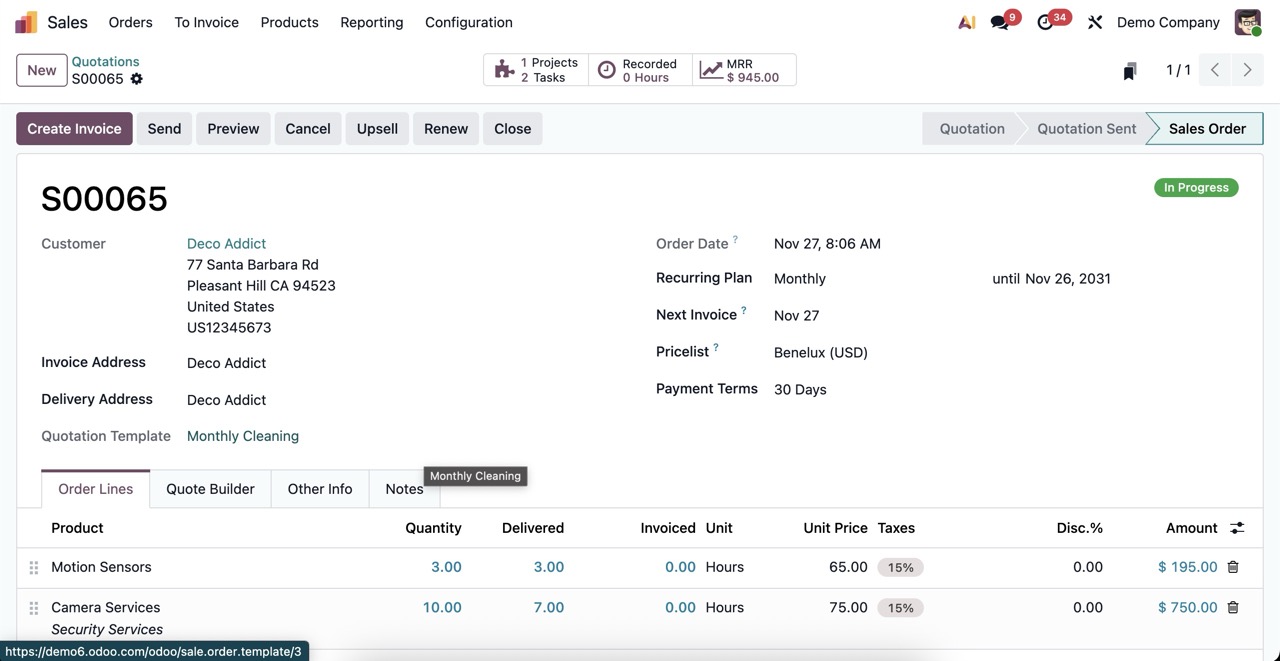Image resolution: width=1280 pixels, height=661 pixels.
Task: Click the Create Invoice button
Action: coord(74,129)
